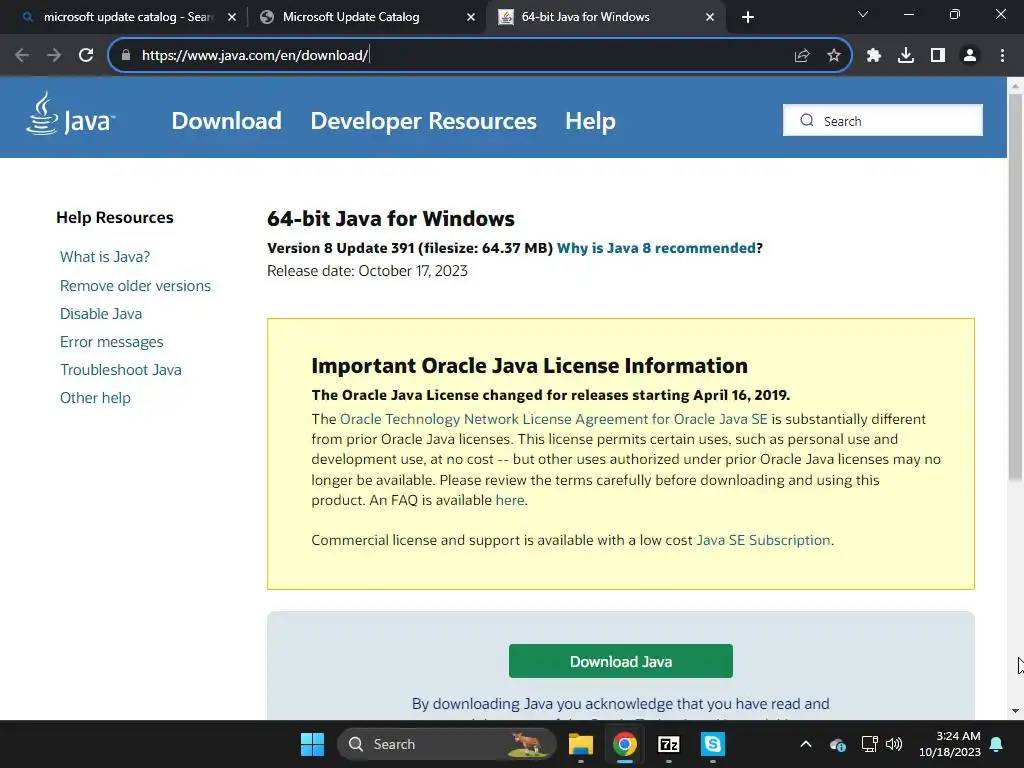Open Why is Java 8 recommended link
Viewport: 1024px width, 768px height.
(x=656, y=248)
